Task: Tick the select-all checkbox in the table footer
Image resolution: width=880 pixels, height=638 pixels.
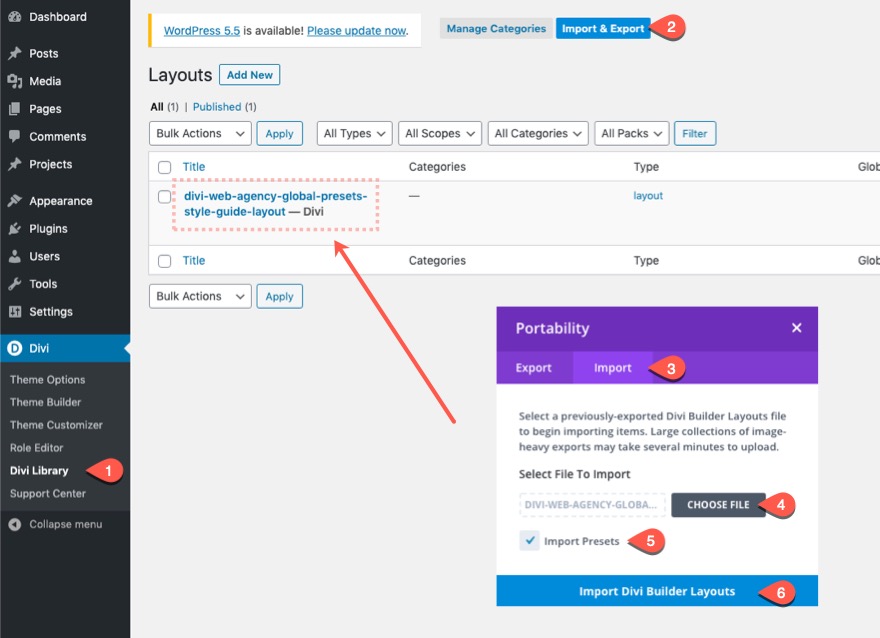Action: (164, 261)
